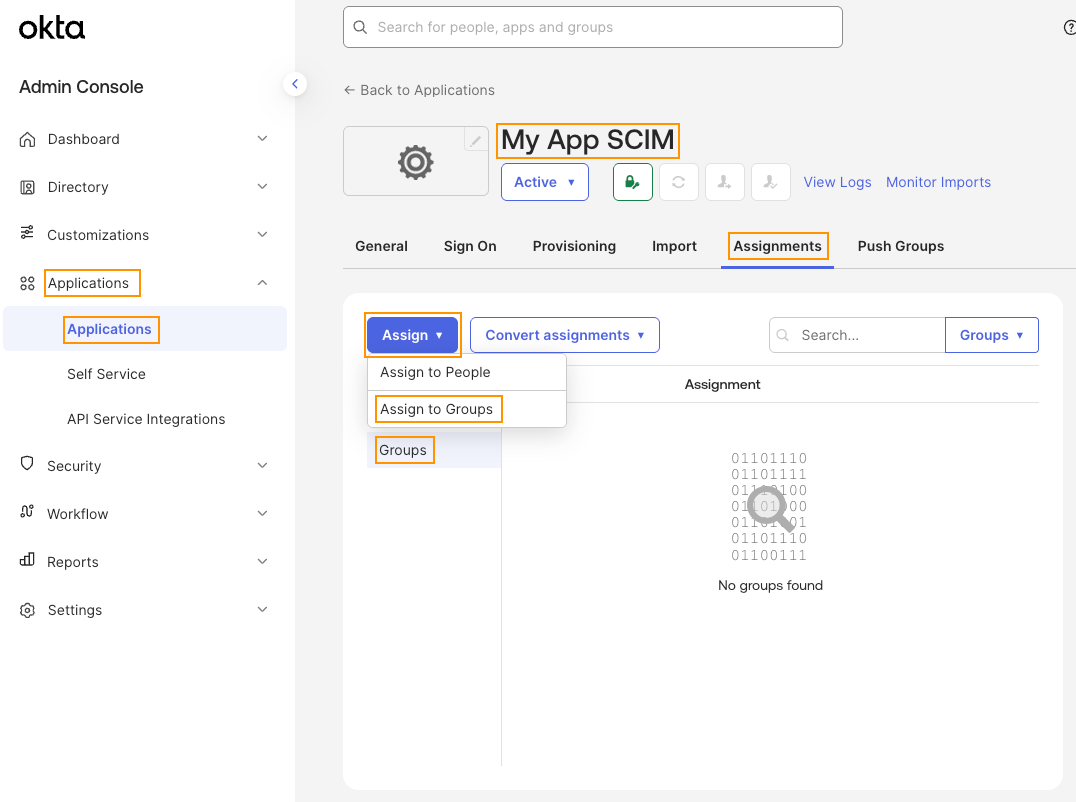Expand the Dashboard menu chevron
1076x802 pixels.
coord(262,139)
